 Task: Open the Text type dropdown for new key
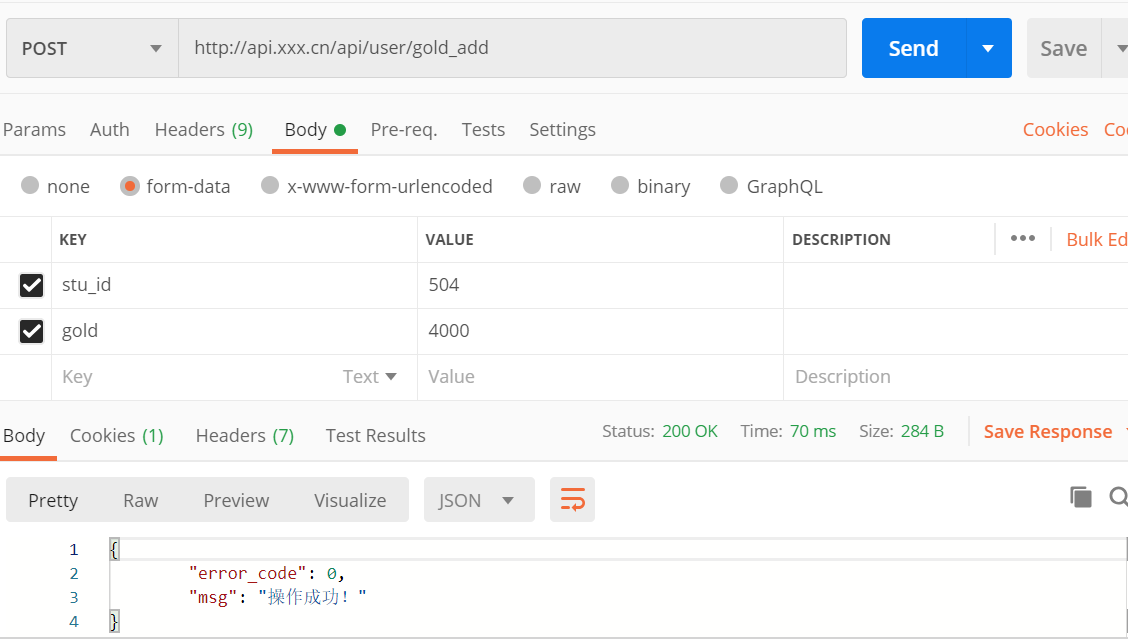tap(370, 377)
